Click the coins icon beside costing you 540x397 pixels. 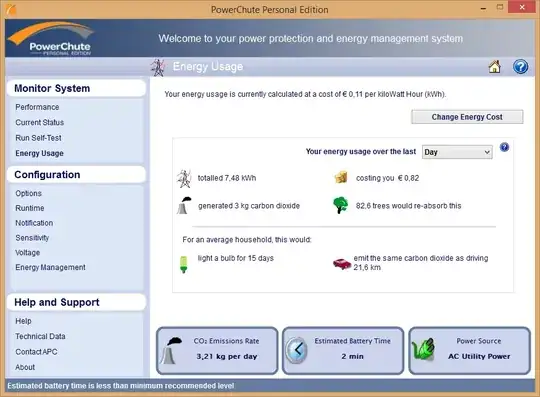341,177
